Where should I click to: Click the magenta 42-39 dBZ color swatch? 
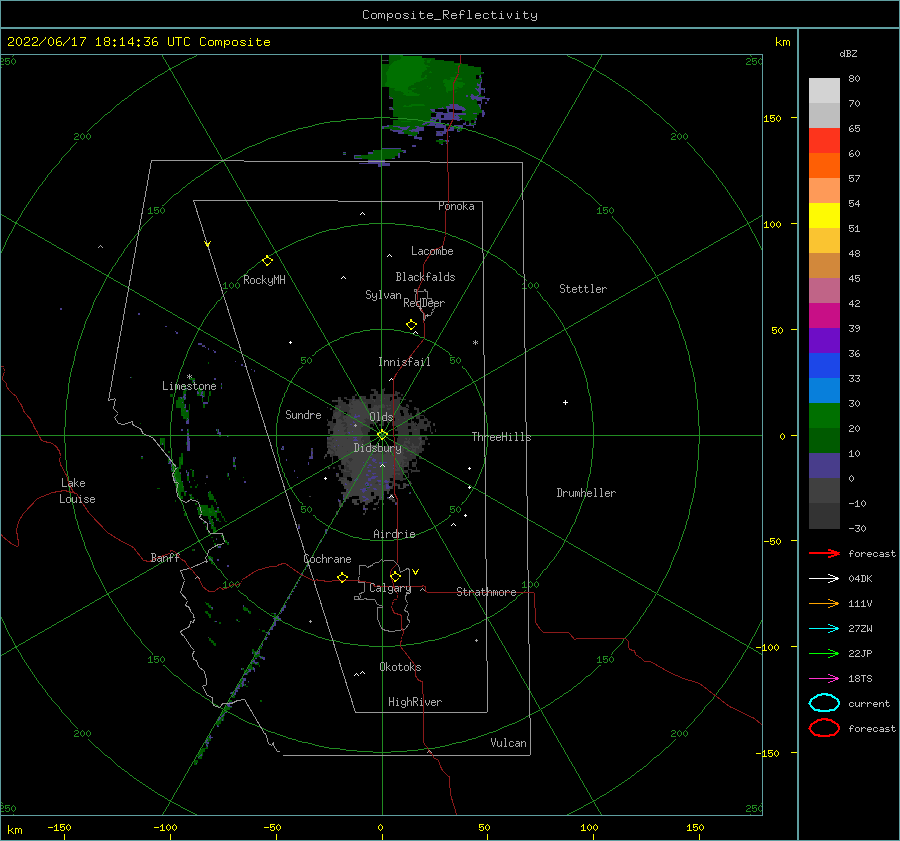[824, 316]
